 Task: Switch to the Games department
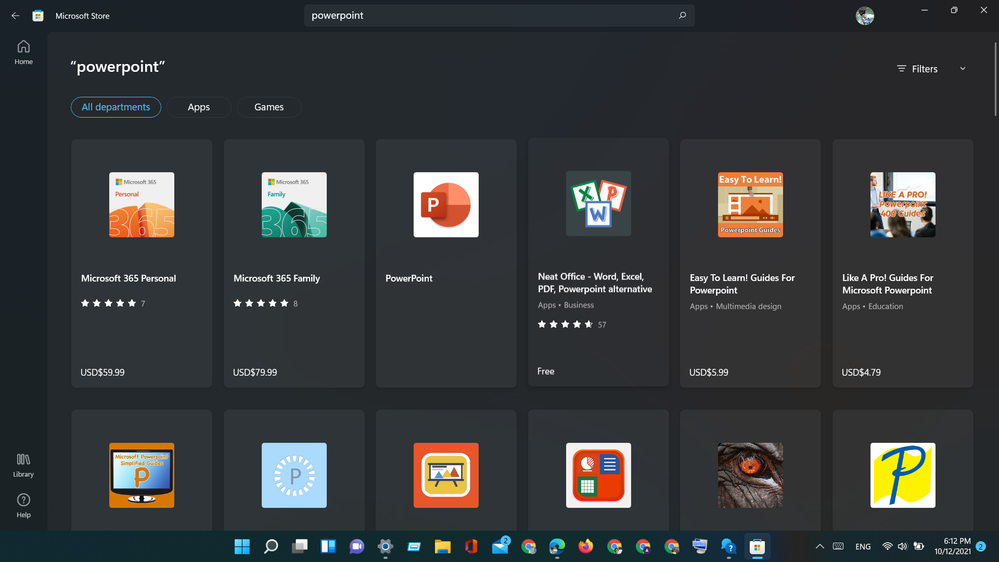coord(269,107)
